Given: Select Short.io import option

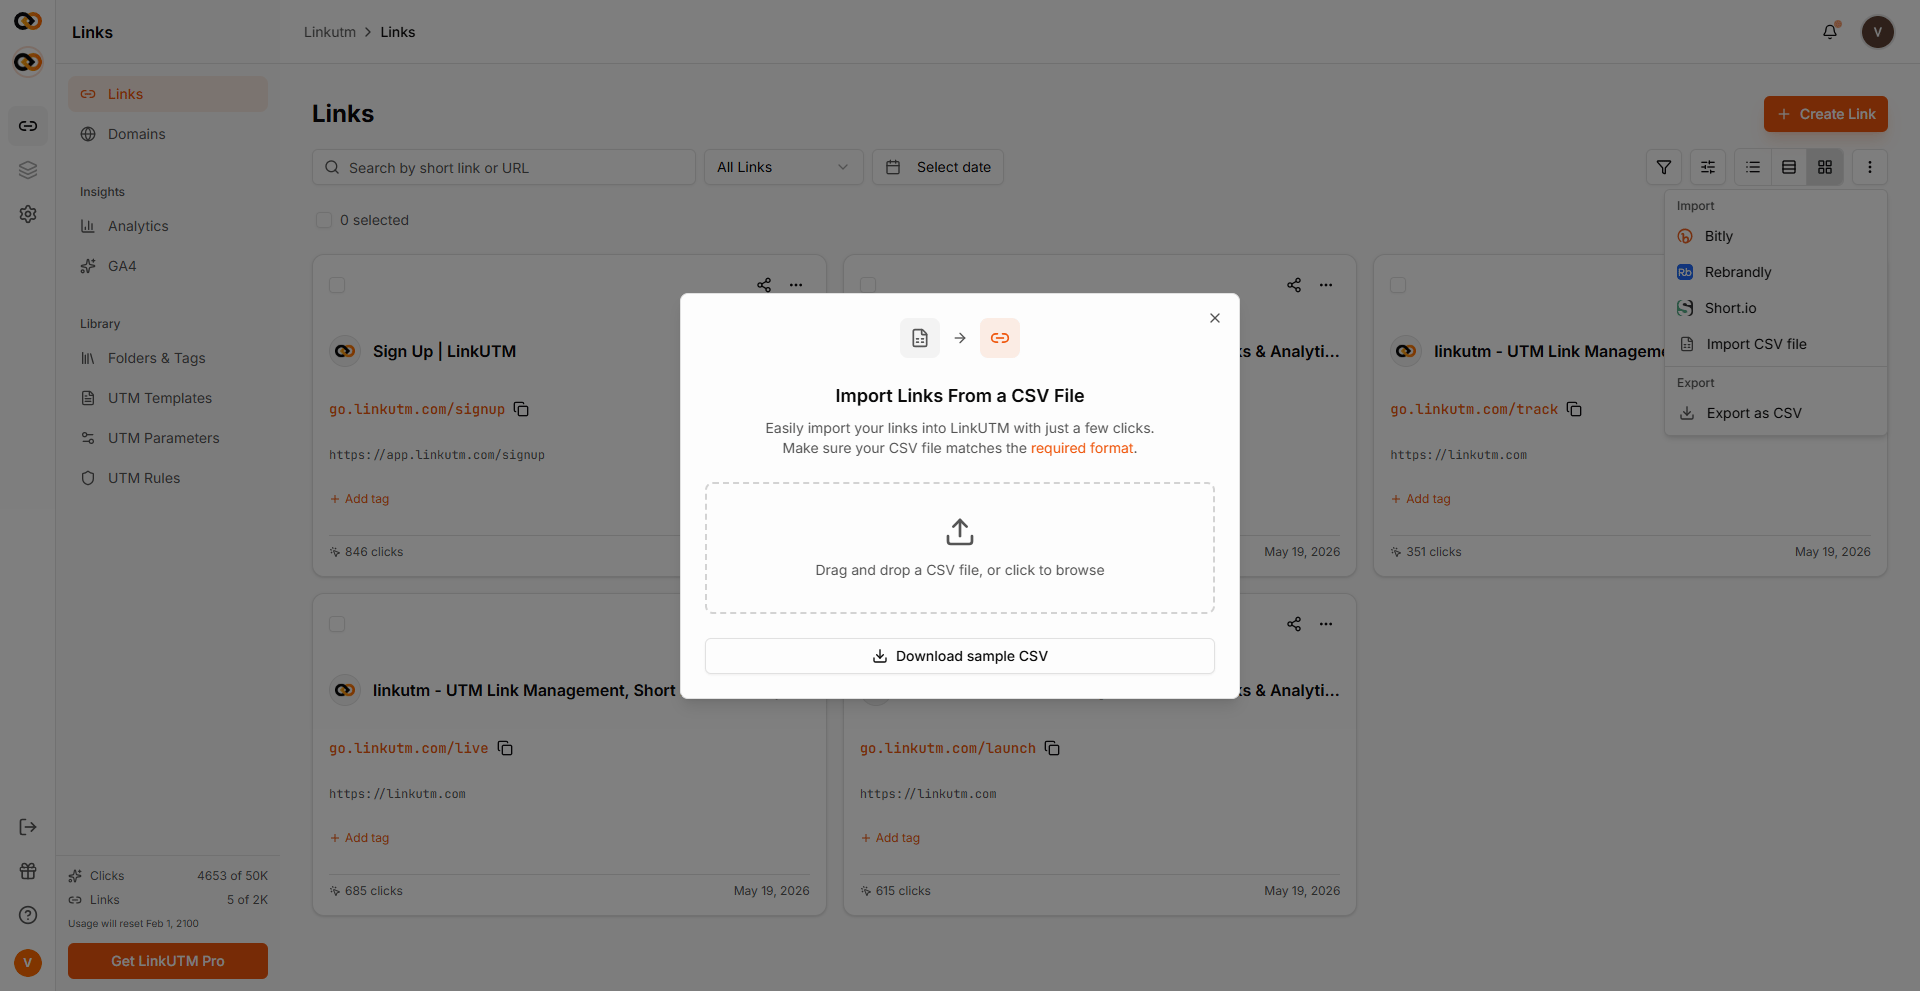Looking at the screenshot, I should tap(1776, 308).
